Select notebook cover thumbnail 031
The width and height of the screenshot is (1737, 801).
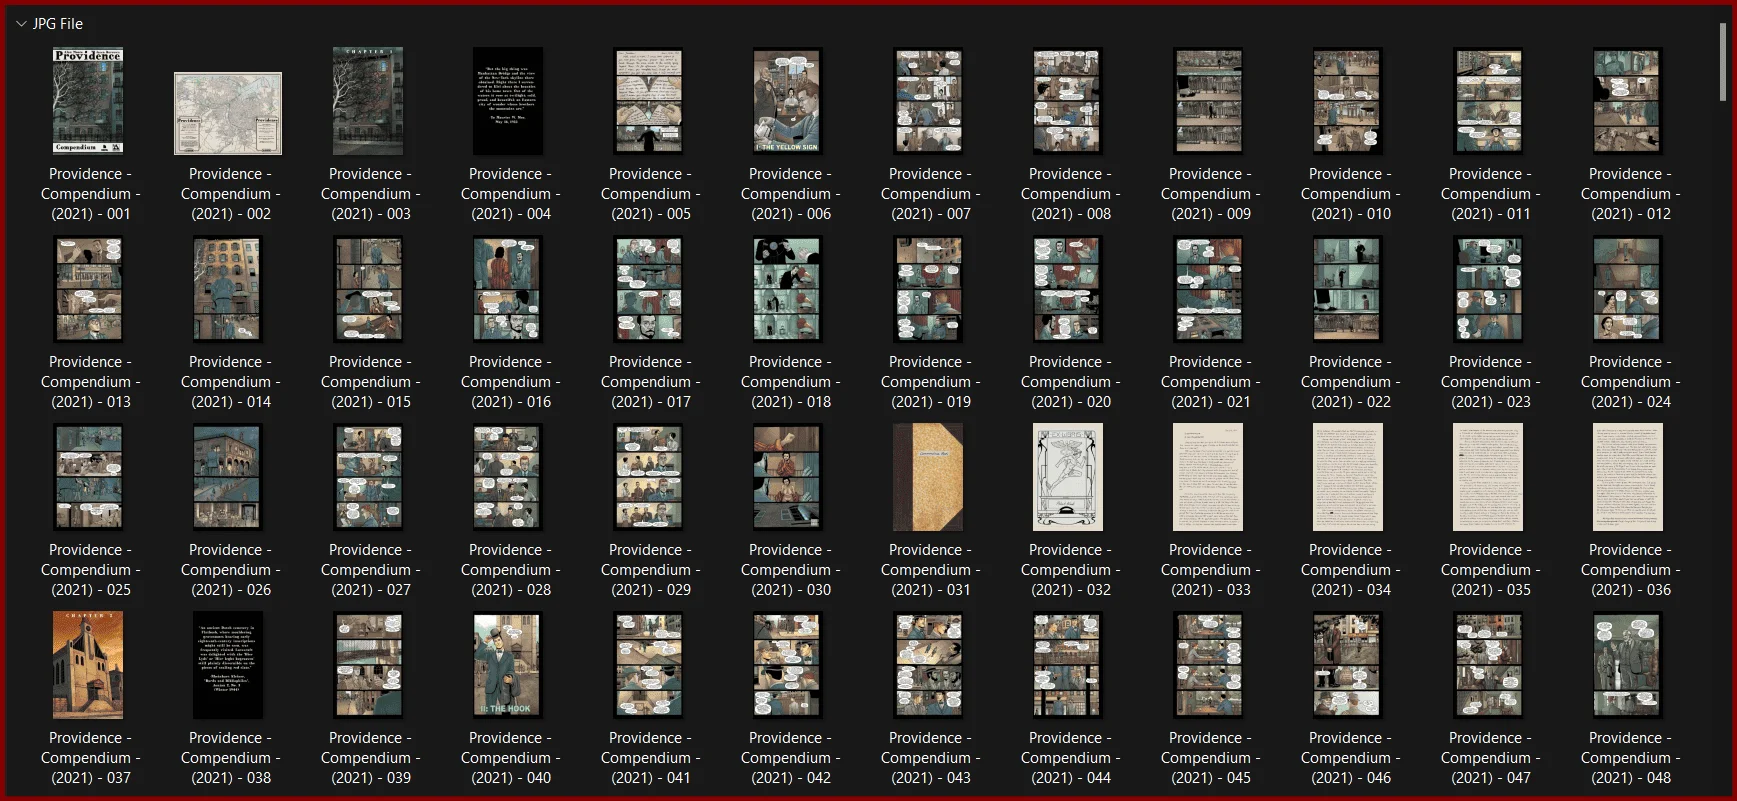[x=928, y=477]
